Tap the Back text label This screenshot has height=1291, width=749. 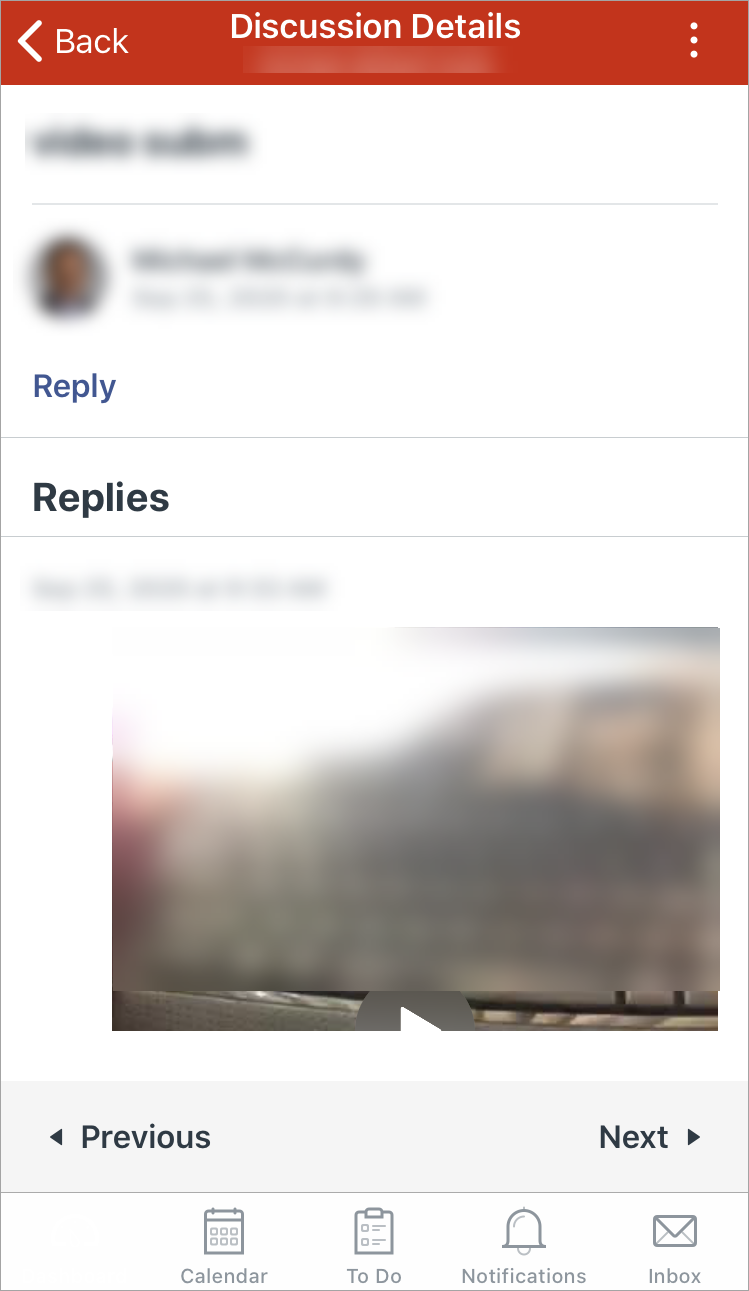coord(92,42)
